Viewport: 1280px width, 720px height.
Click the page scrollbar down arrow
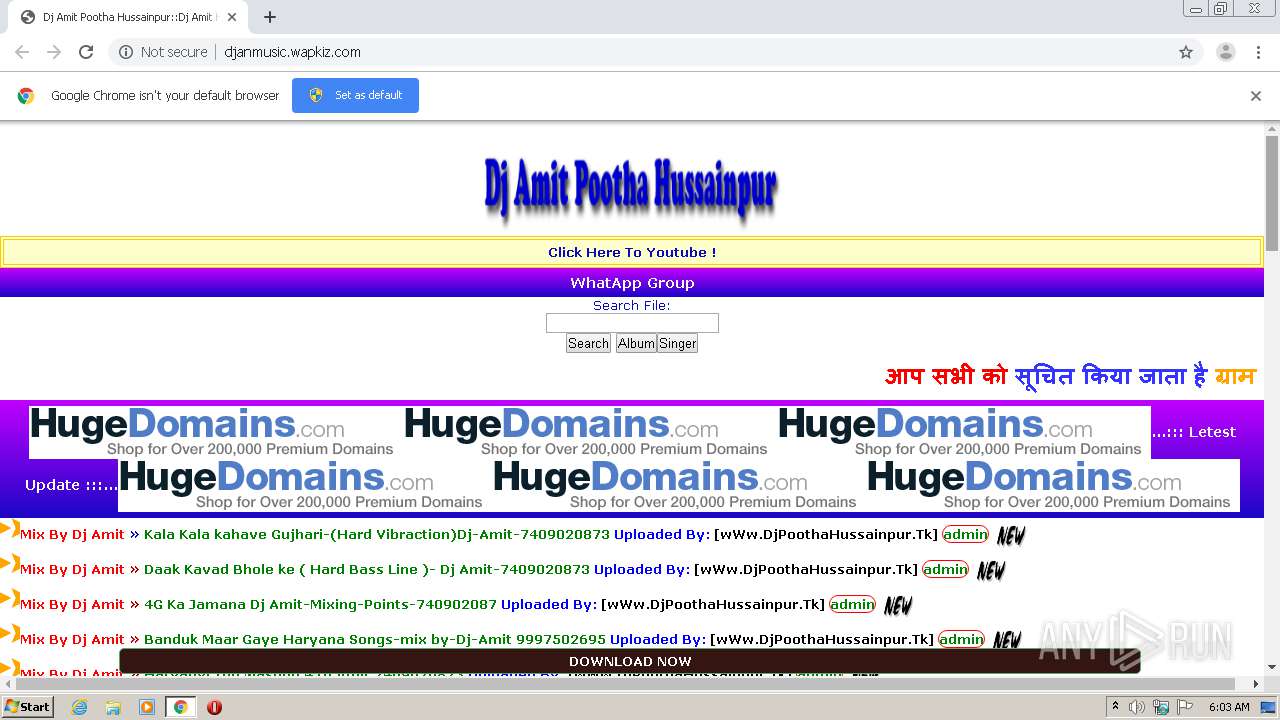point(1272,667)
